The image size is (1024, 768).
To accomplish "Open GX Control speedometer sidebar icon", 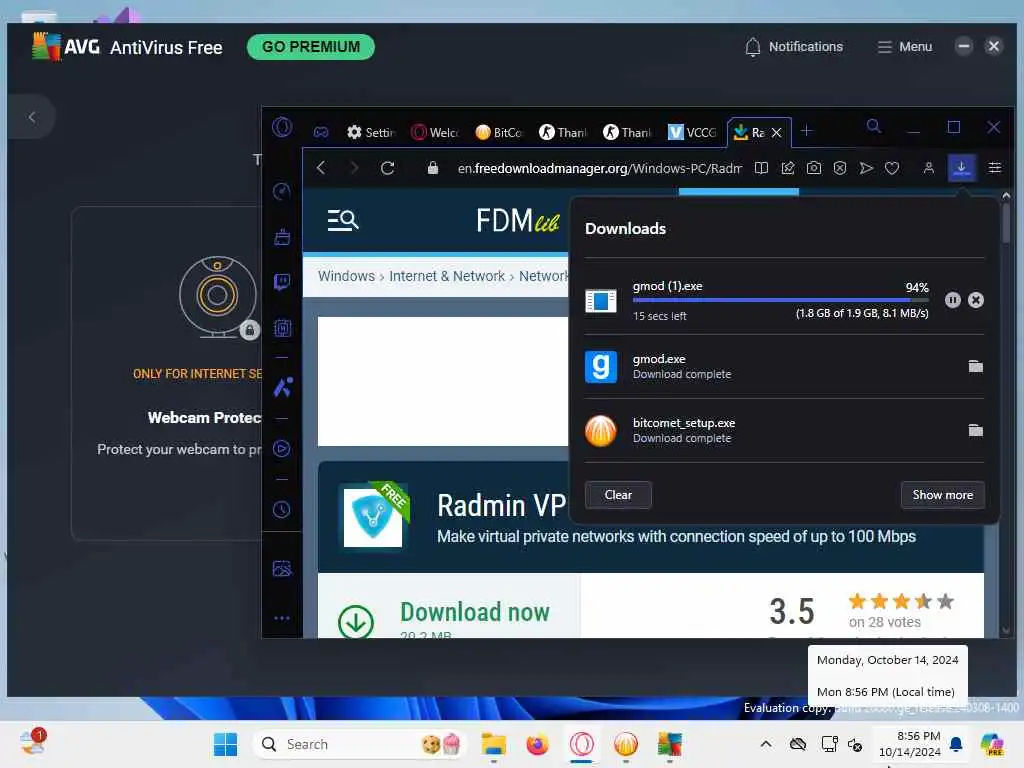I will [281, 191].
